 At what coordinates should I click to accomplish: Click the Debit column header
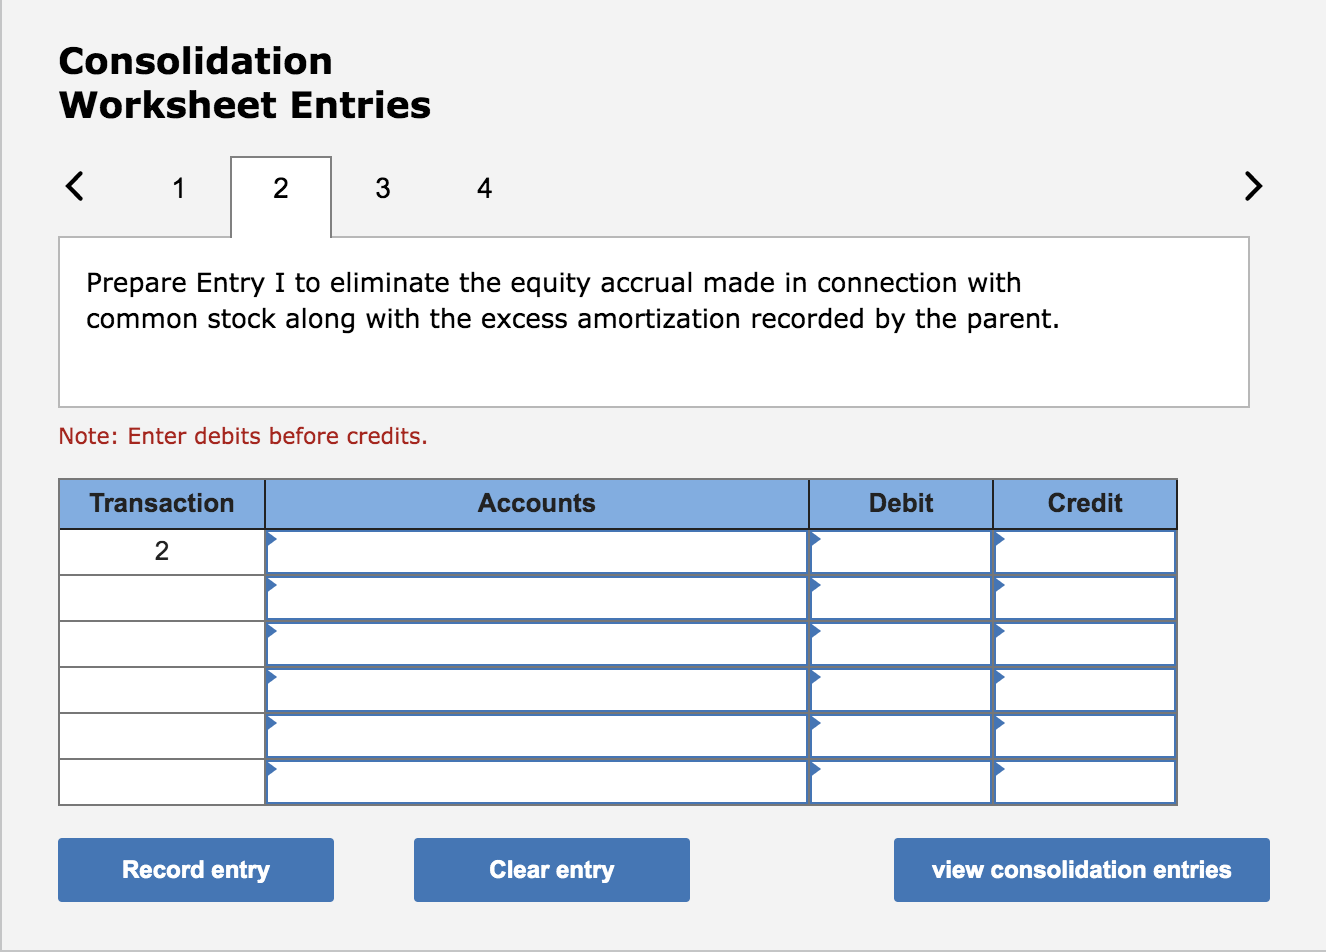pyautogui.click(x=899, y=503)
